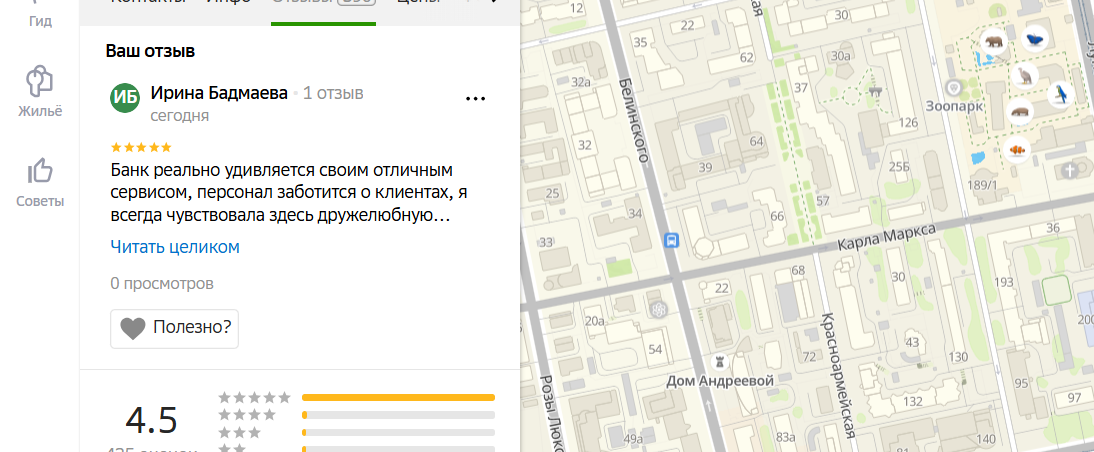Click the 'Ваш отзыв' heading

coord(150,51)
